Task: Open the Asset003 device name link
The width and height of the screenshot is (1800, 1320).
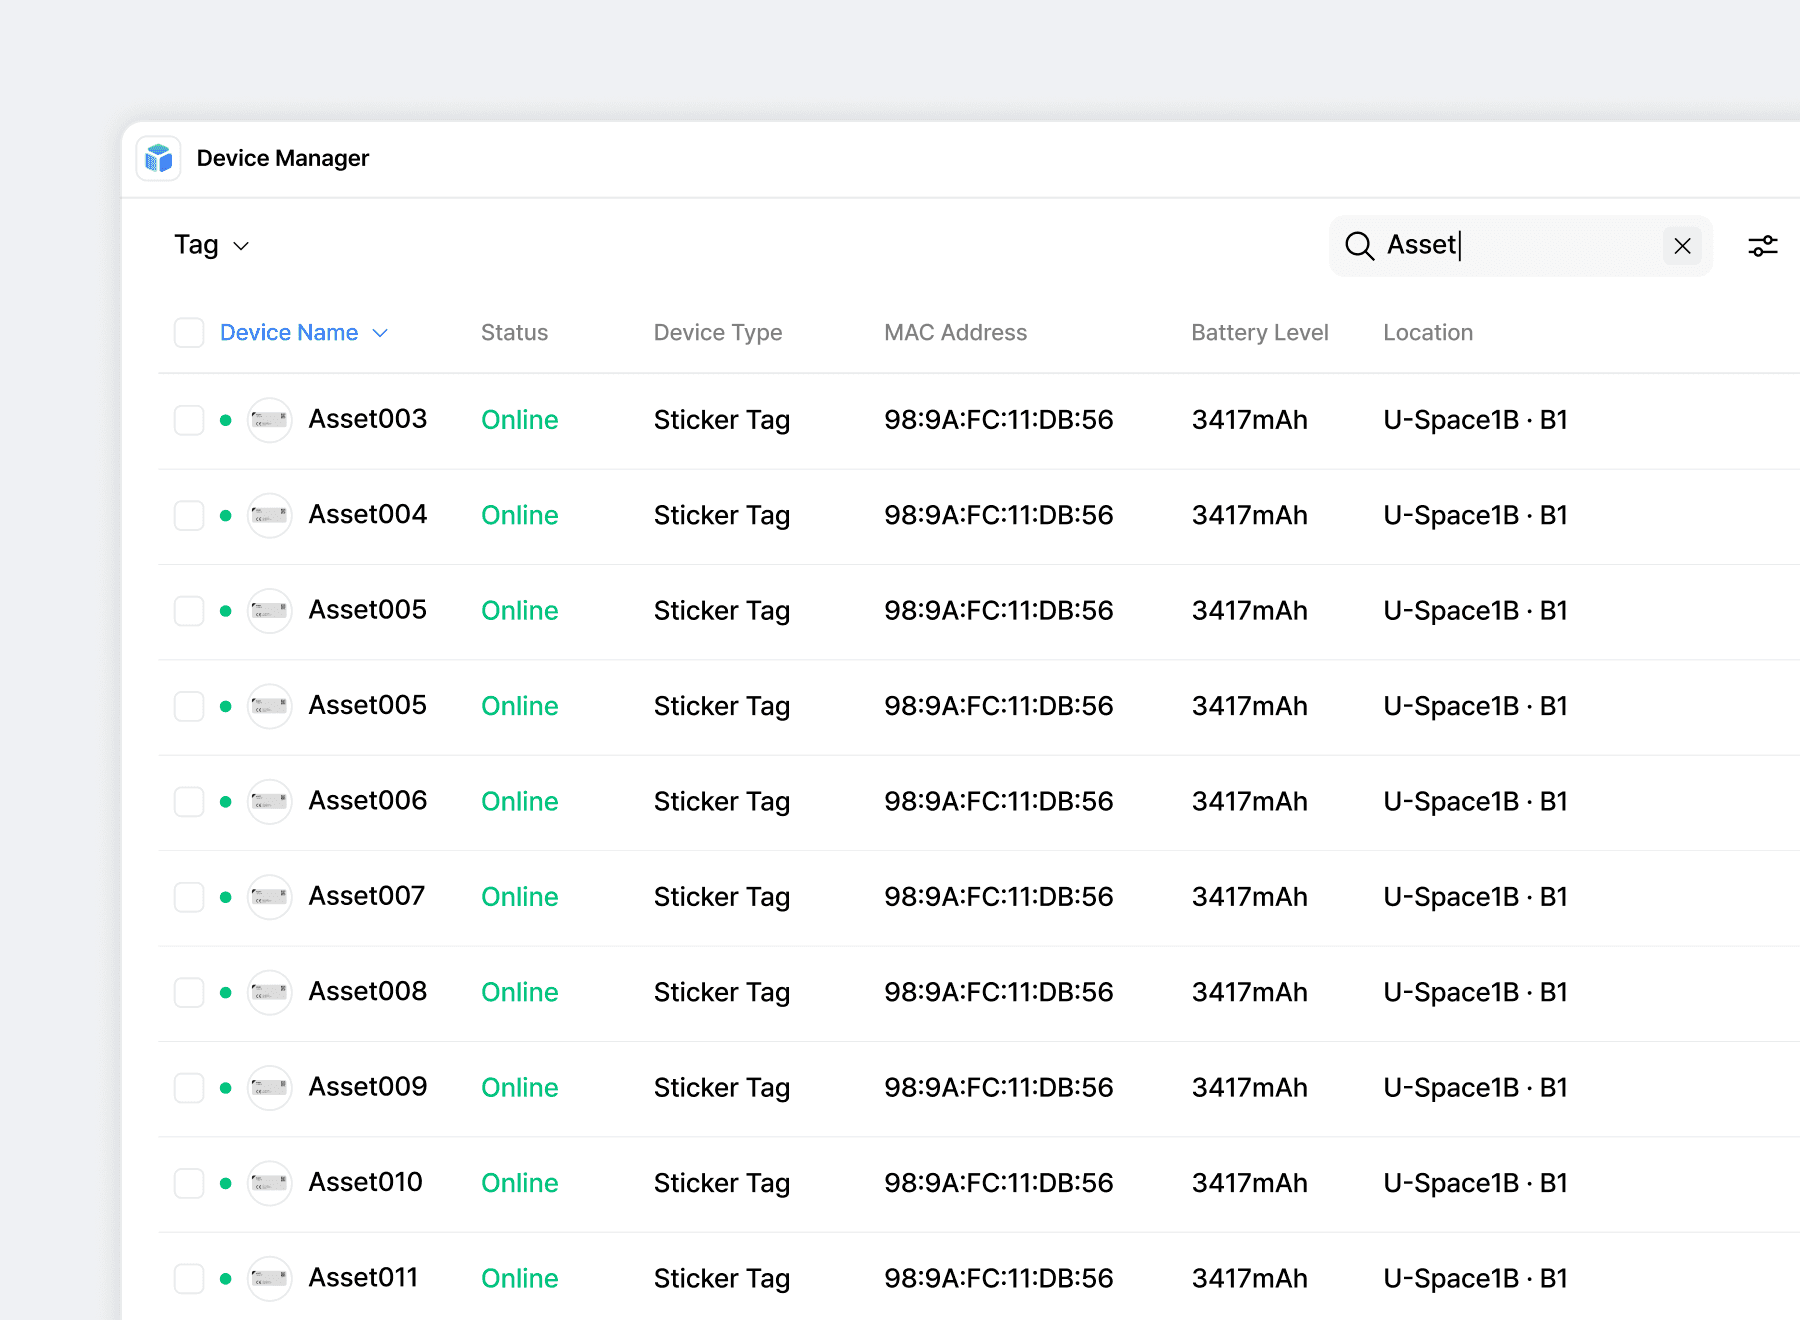Action: (x=367, y=419)
